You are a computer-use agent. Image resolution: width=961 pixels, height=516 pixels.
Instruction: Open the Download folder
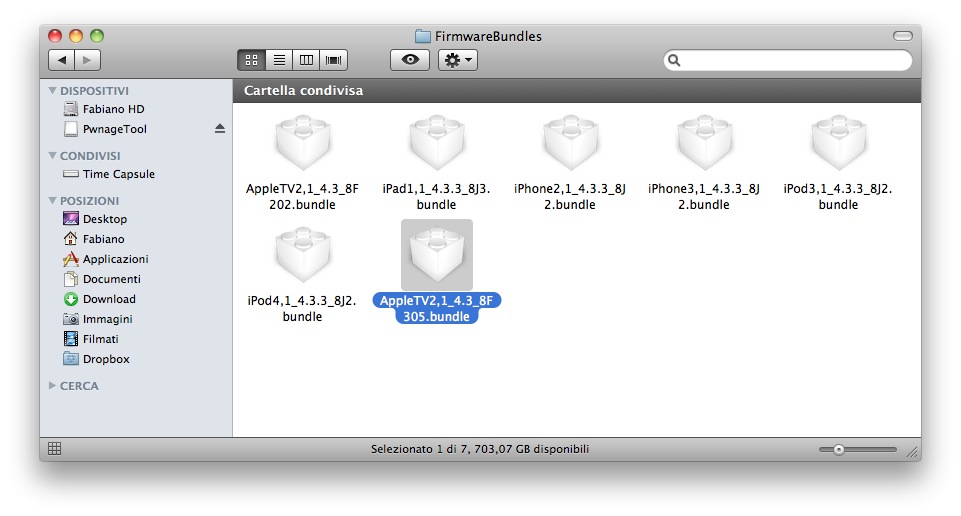coord(108,299)
